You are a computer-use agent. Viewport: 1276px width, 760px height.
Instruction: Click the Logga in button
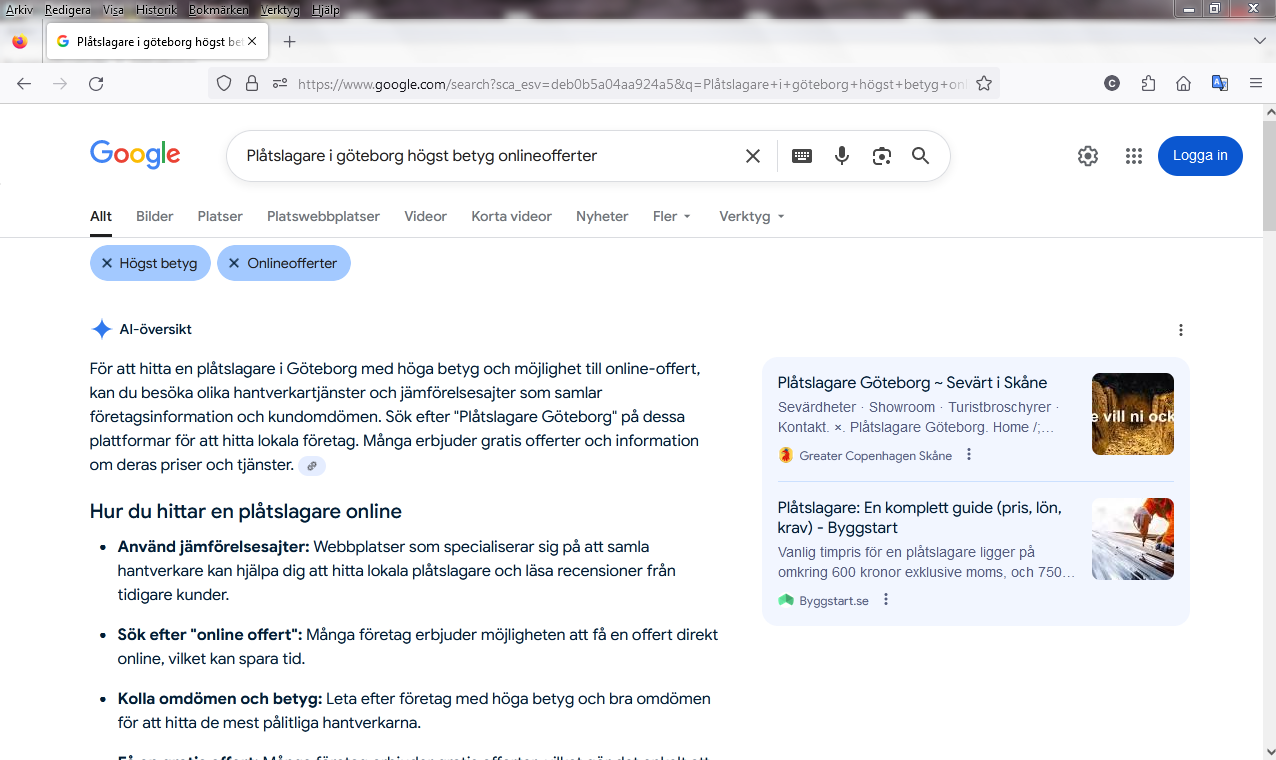(1200, 156)
